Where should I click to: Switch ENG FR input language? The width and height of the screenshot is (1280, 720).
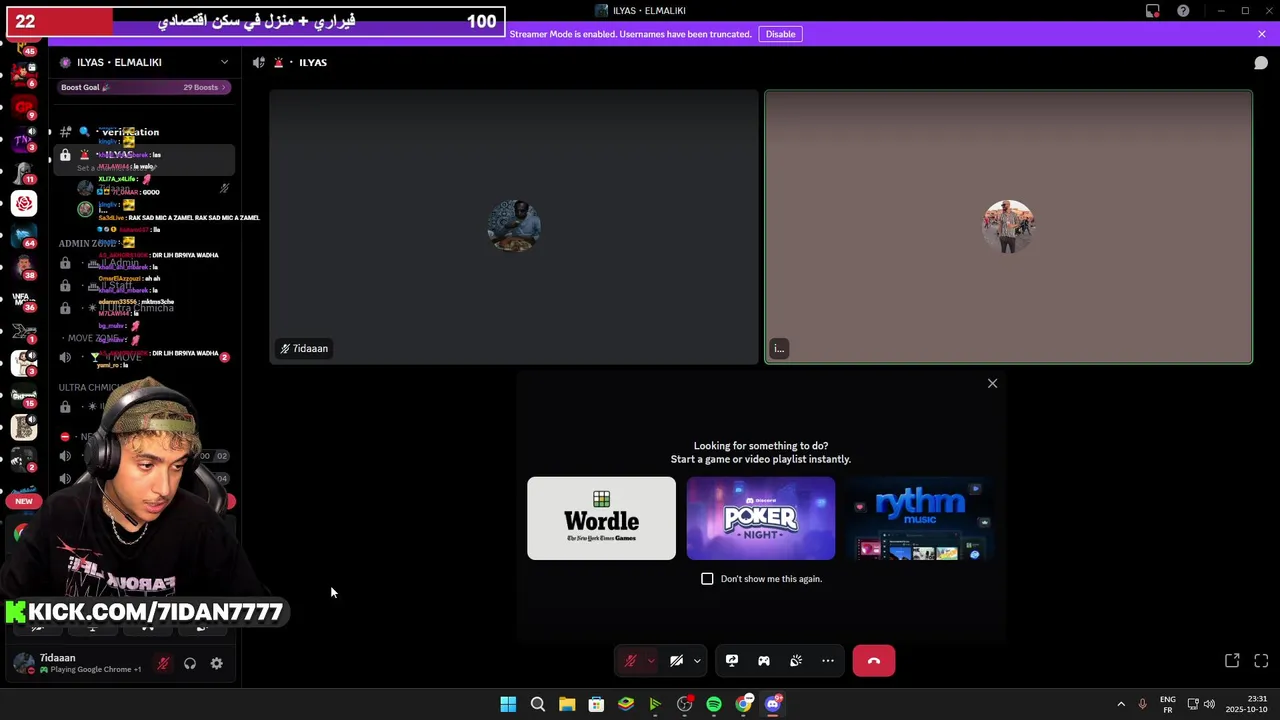(x=1168, y=704)
